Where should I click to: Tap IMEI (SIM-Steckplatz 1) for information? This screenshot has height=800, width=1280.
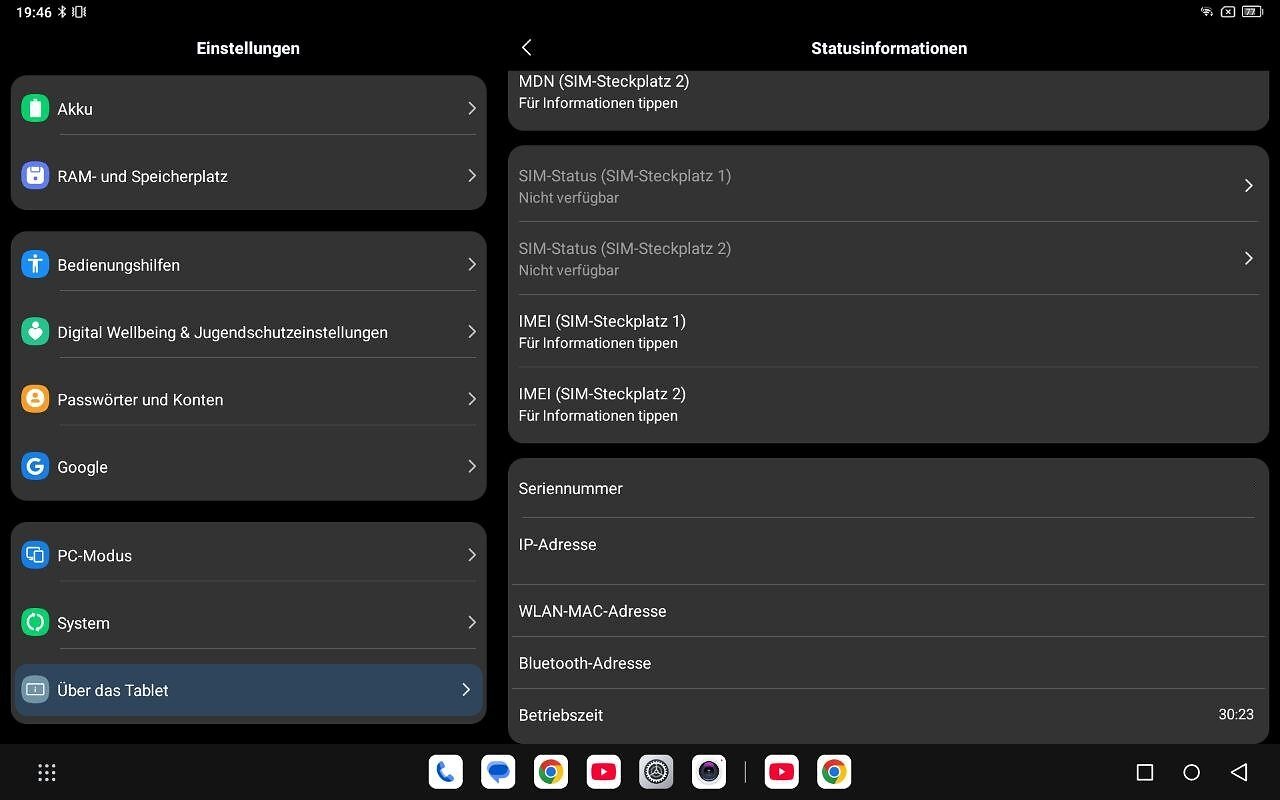click(x=888, y=331)
